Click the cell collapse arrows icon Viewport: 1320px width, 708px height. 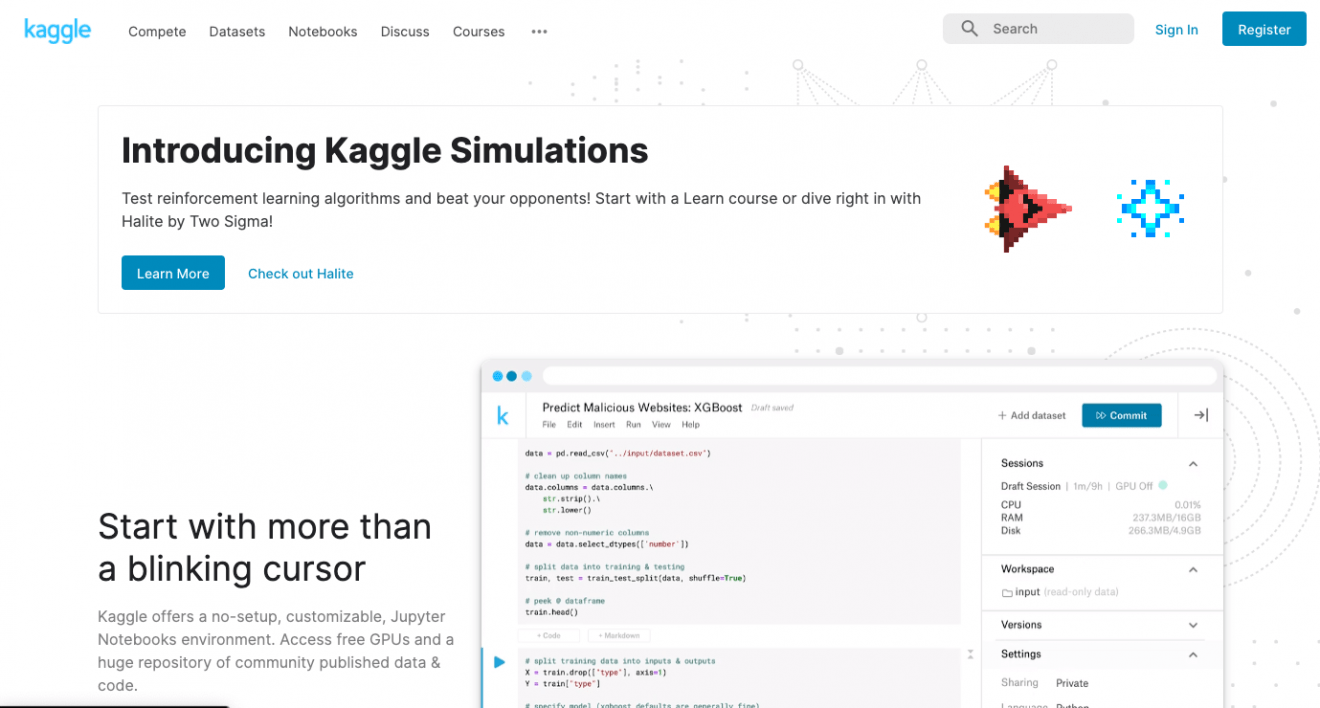pyautogui.click(x=970, y=654)
